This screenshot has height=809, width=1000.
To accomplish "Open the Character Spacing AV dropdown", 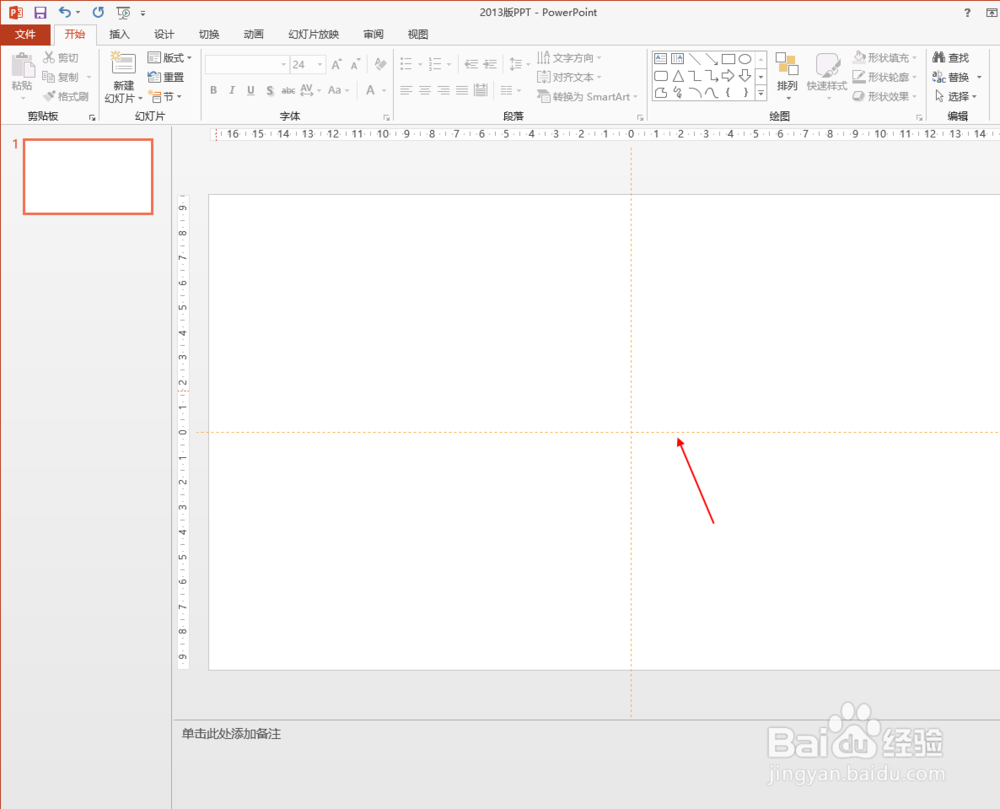I will 310,91.
